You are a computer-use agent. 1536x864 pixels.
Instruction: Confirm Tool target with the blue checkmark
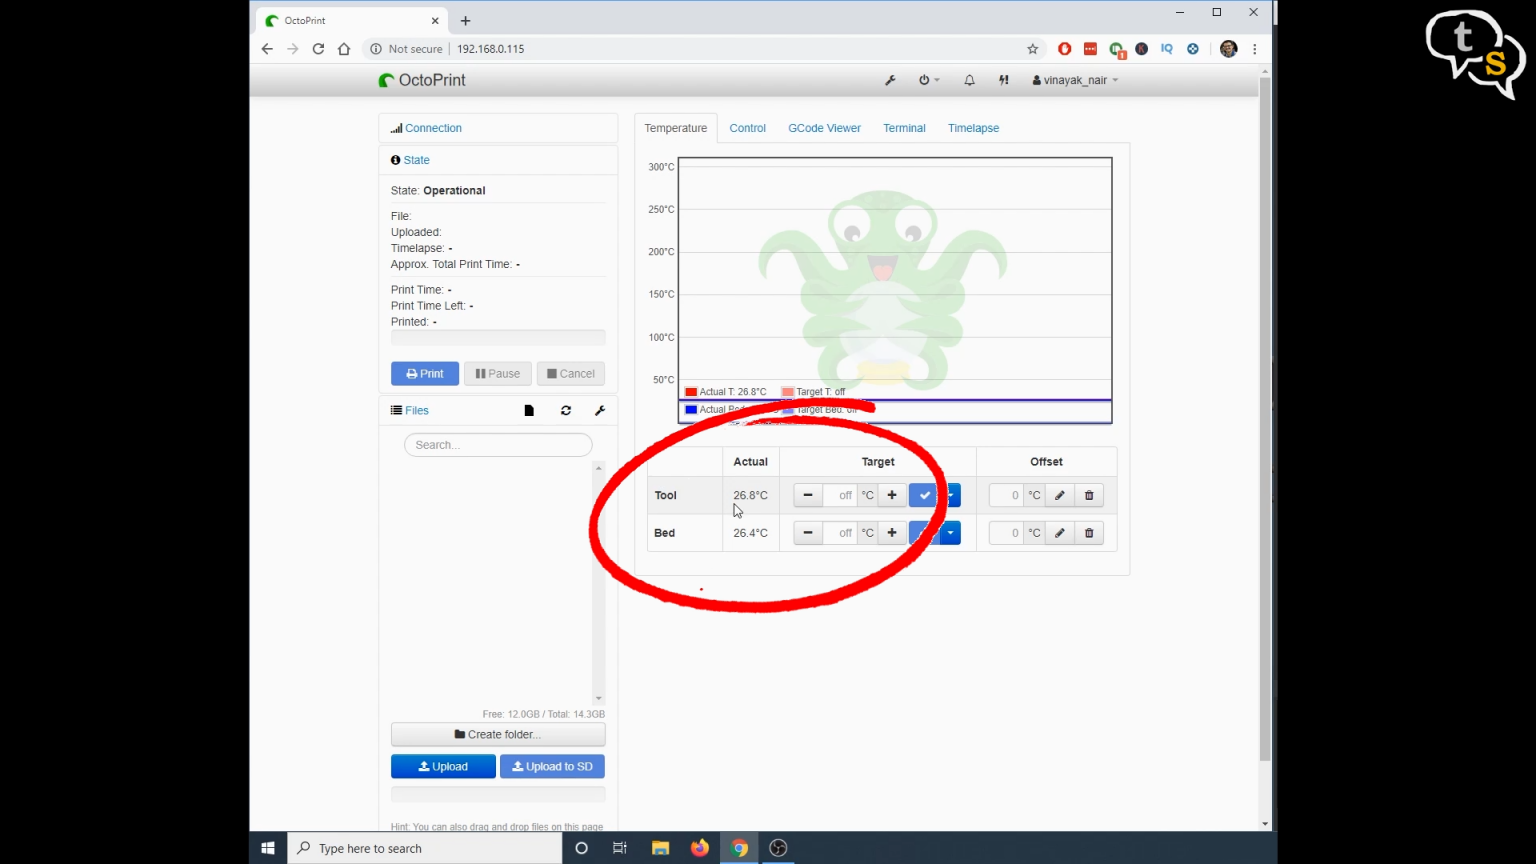tap(923, 495)
